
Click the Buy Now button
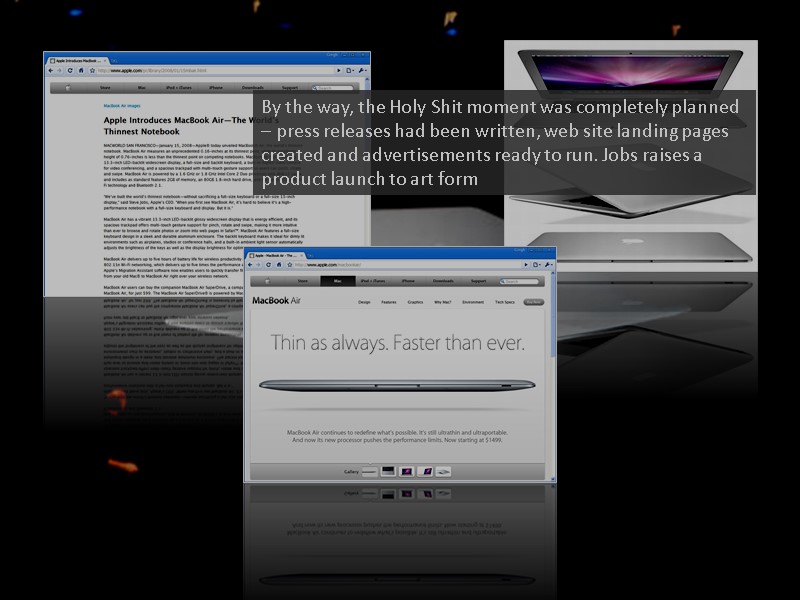click(534, 302)
